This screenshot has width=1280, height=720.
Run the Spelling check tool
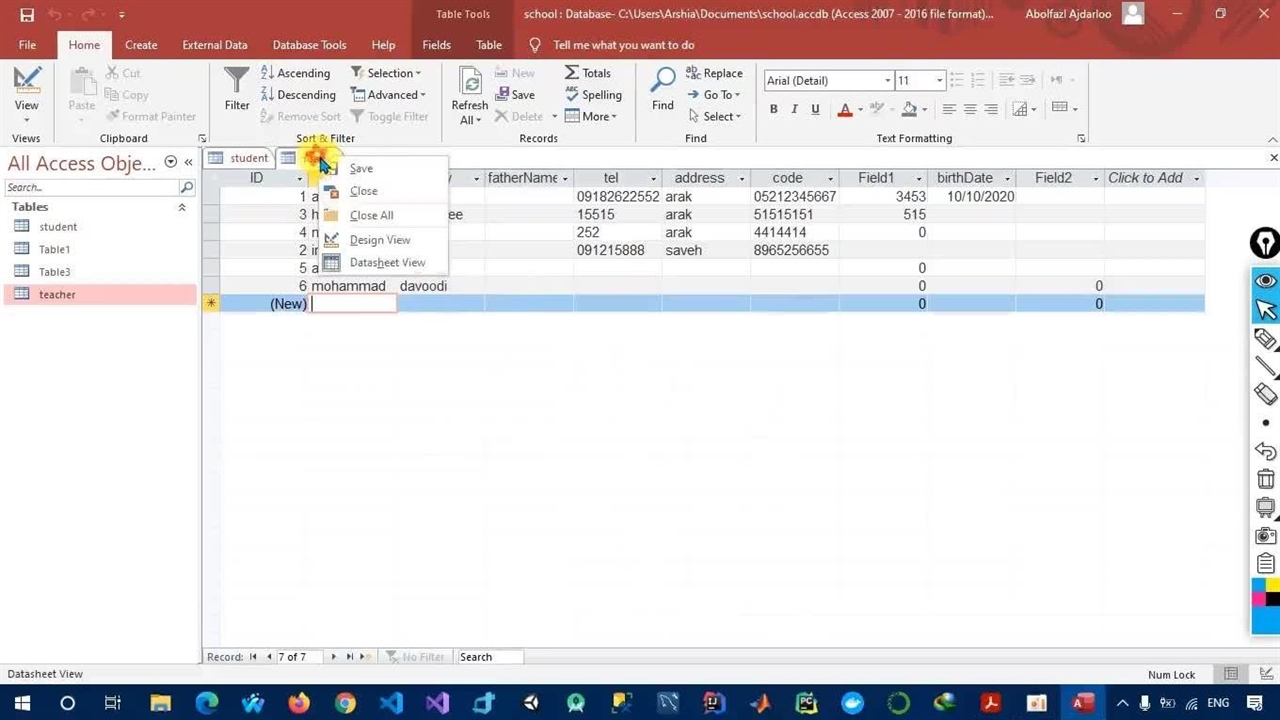tap(593, 95)
